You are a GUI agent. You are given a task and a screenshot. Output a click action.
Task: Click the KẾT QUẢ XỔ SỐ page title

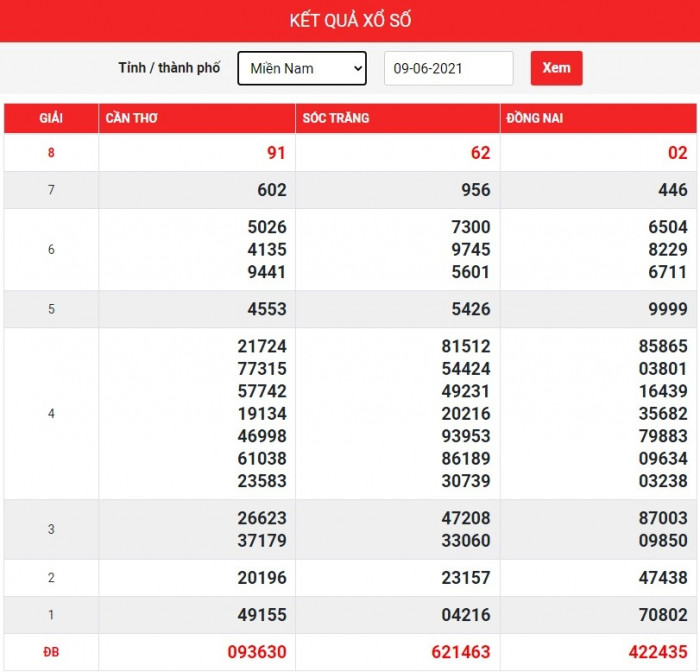[x=350, y=20]
